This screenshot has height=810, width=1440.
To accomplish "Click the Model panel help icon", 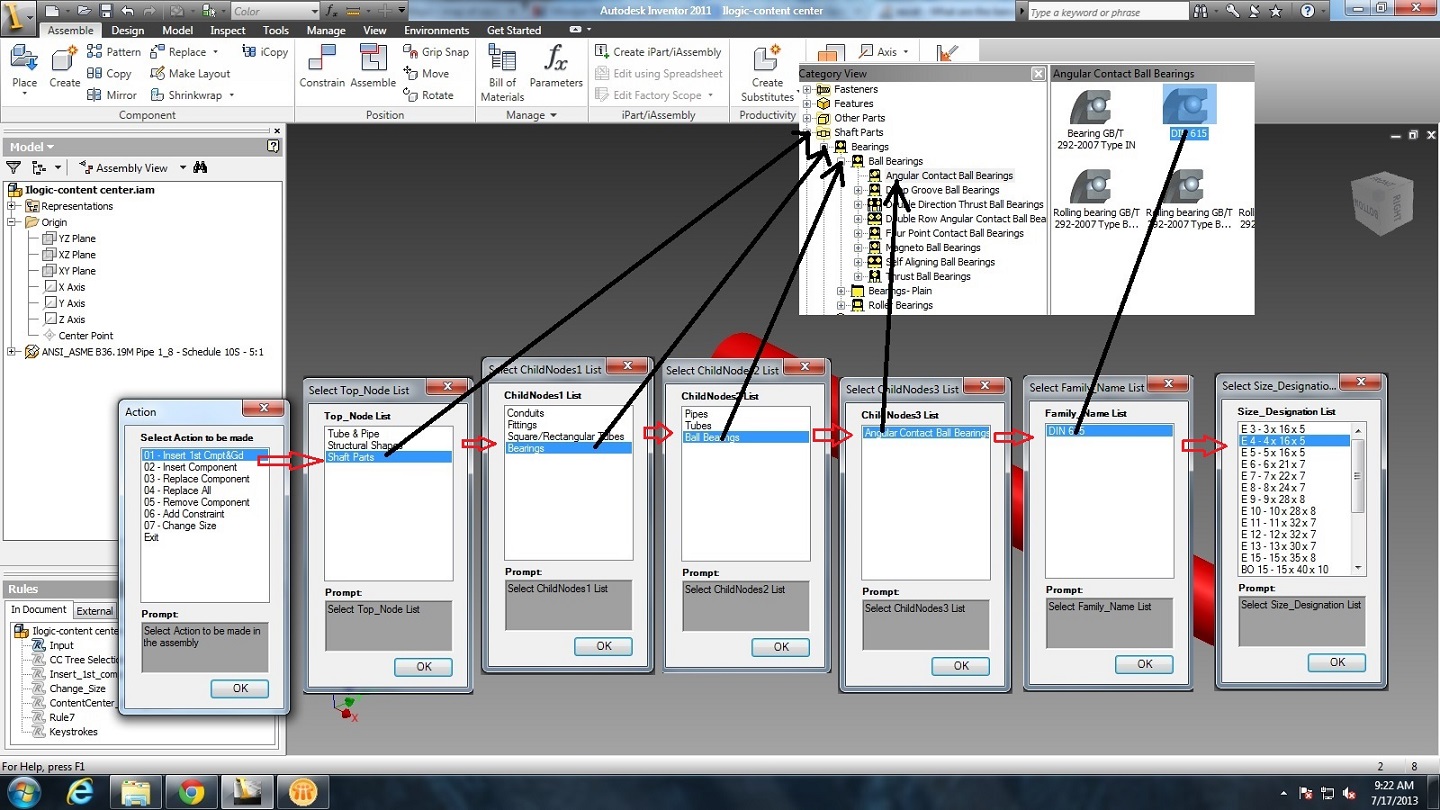I will [273, 146].
